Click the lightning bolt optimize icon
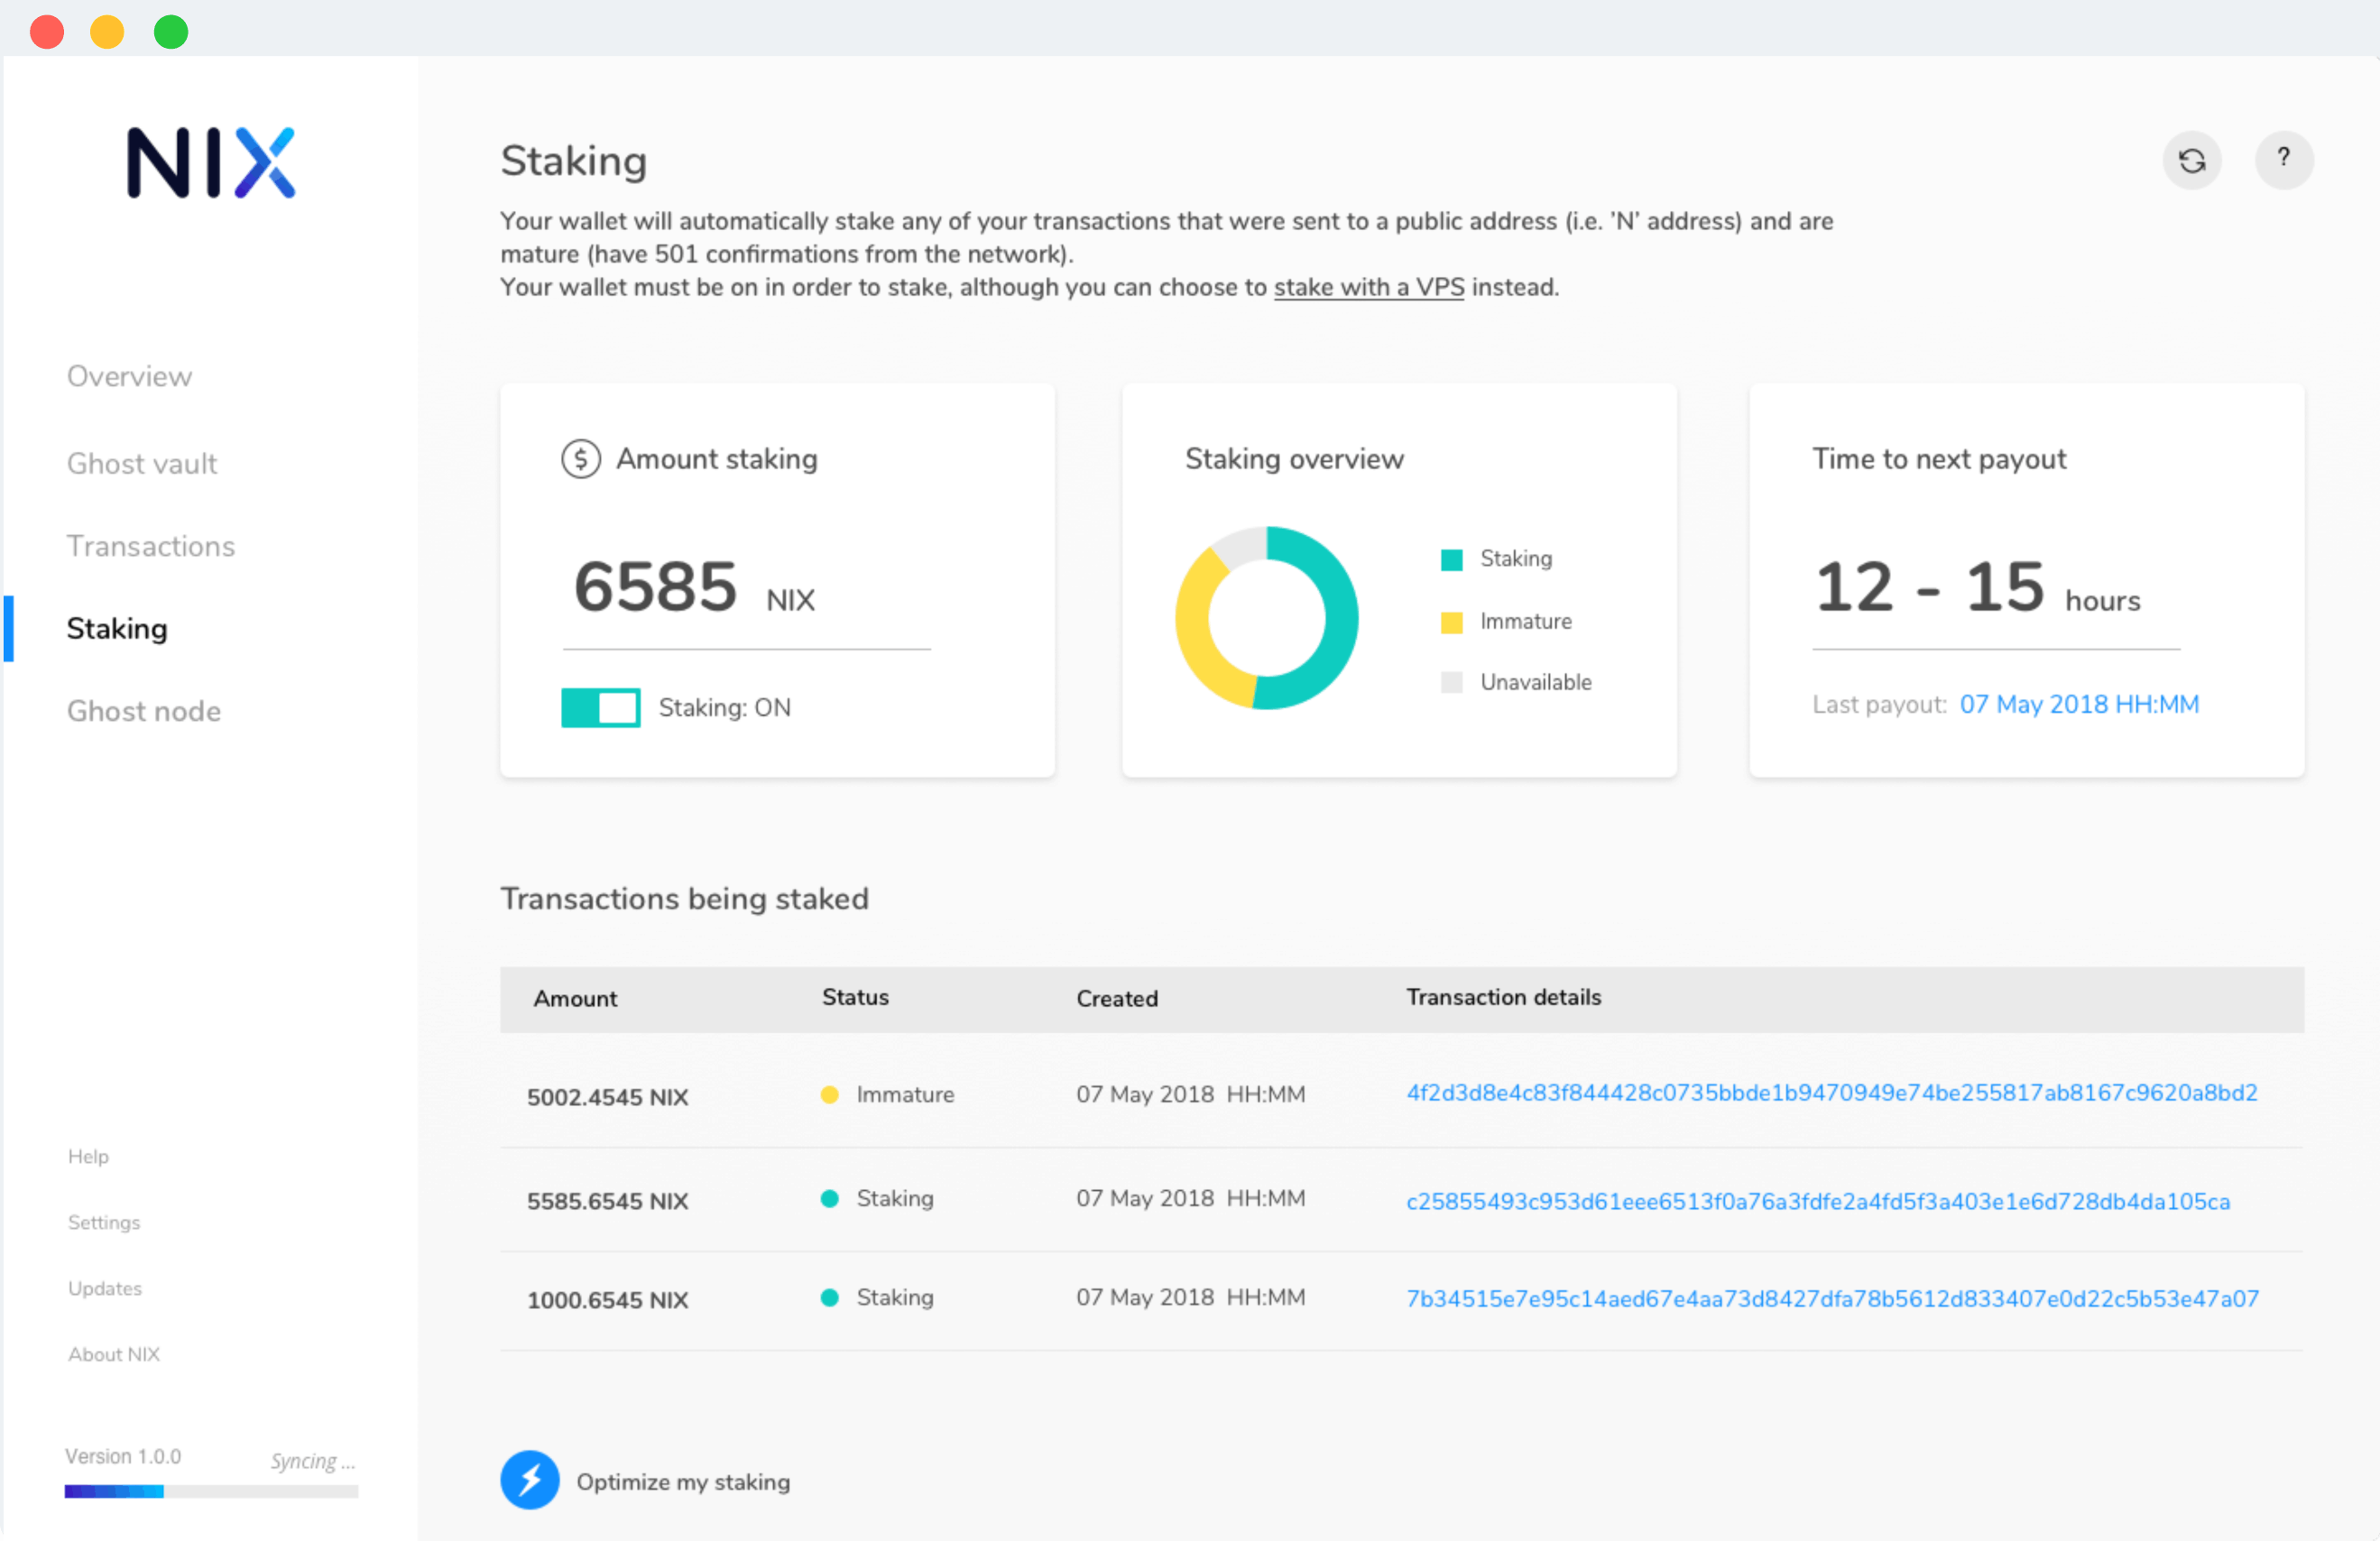Screen dimensions: 2380x1541 click(530, 1480)
